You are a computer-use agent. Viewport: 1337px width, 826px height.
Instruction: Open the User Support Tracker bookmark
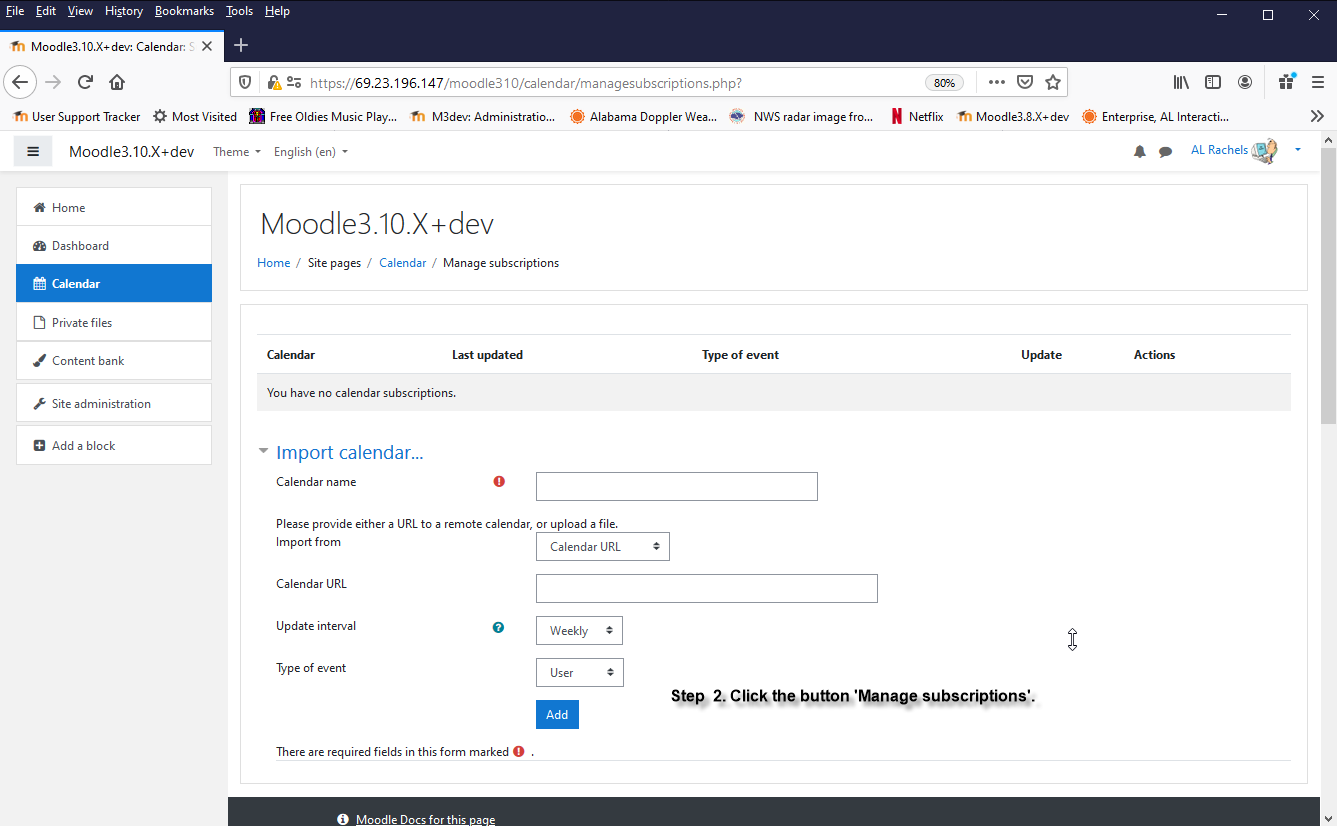[77, 116]
